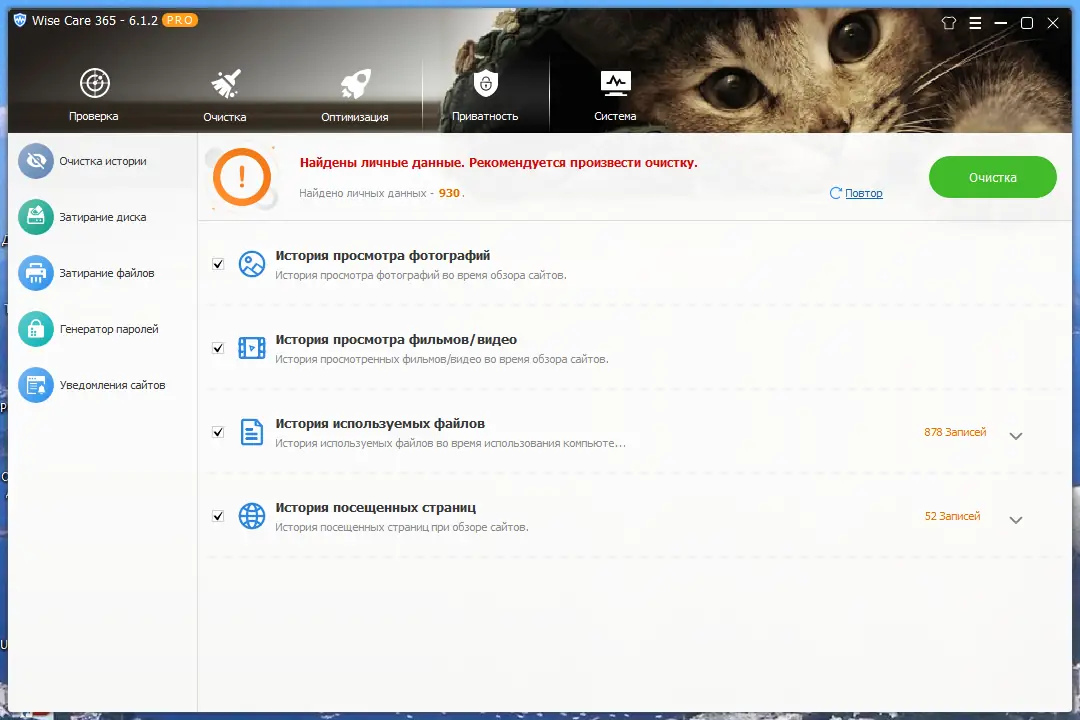Expand История используемых файлов records list
This screenshot has height=720, width=1080.
[x=1016, y=435]
